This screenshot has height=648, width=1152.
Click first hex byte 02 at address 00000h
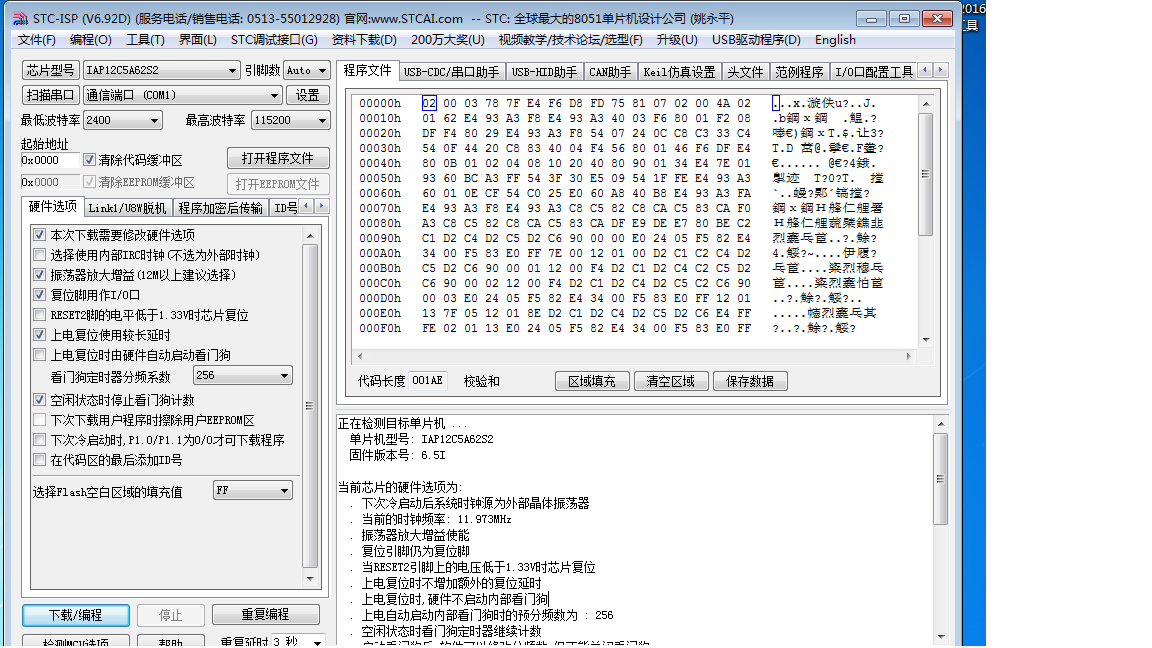pyautogui.click(x=429, y=104)
